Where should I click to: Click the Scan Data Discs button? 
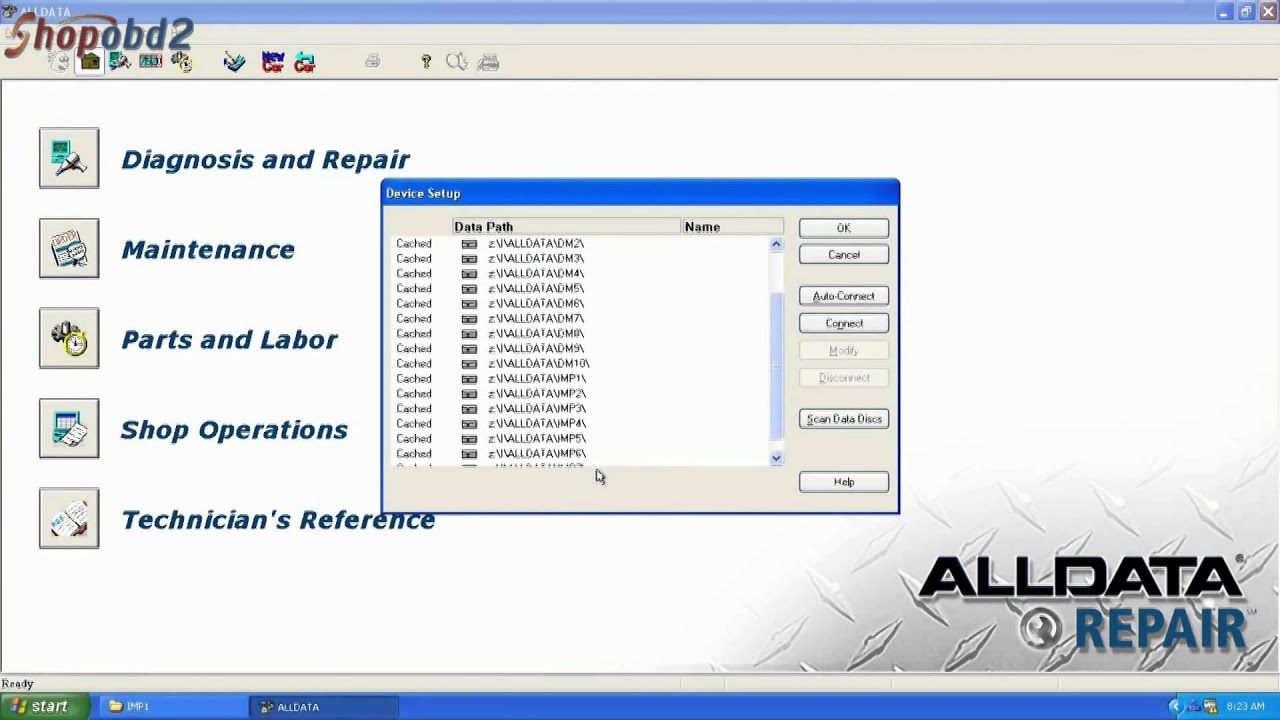click(x=844, y=419)
